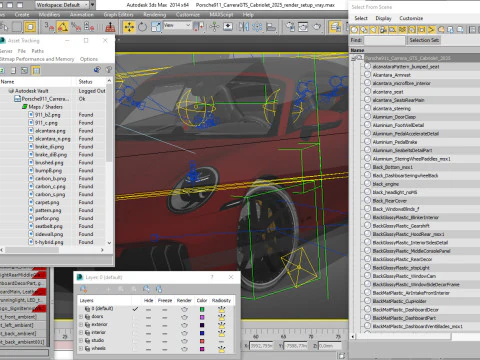Click the Refresh icon in Asset Tracking
The width and height of the screenshot is (480, 360).
click(2, 70)
